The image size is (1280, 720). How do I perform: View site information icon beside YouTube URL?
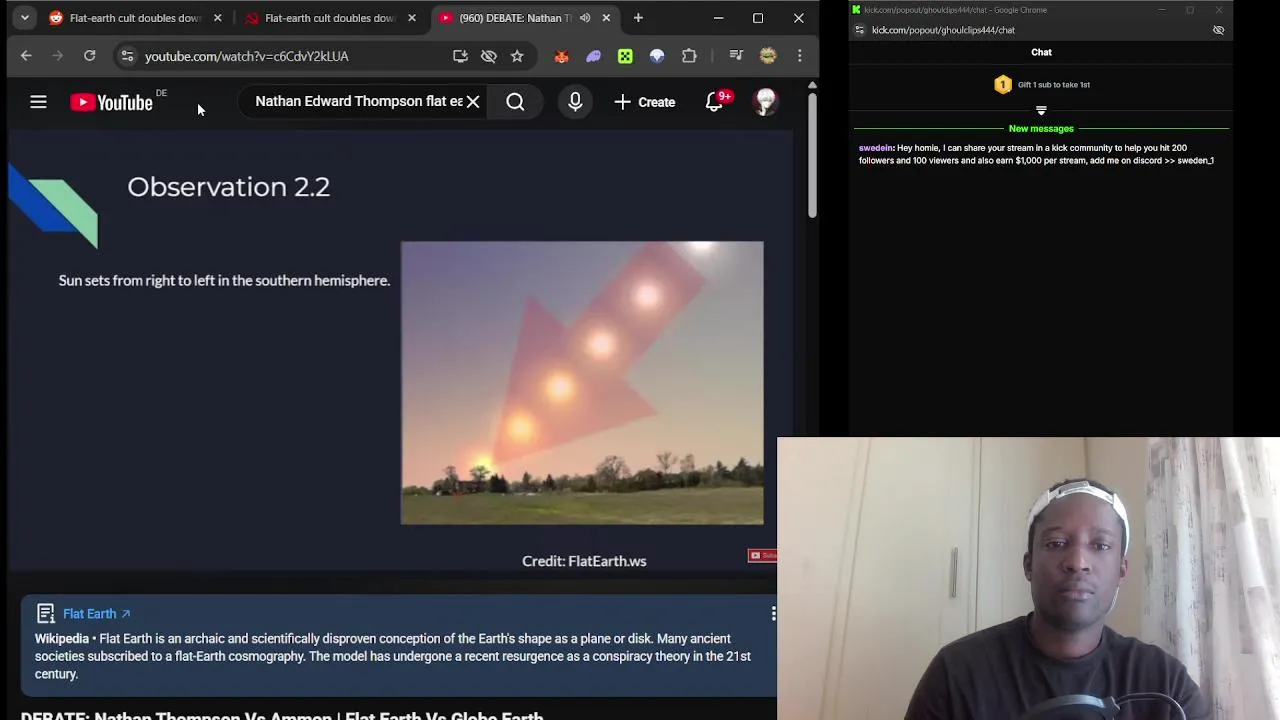coord(127,56)
